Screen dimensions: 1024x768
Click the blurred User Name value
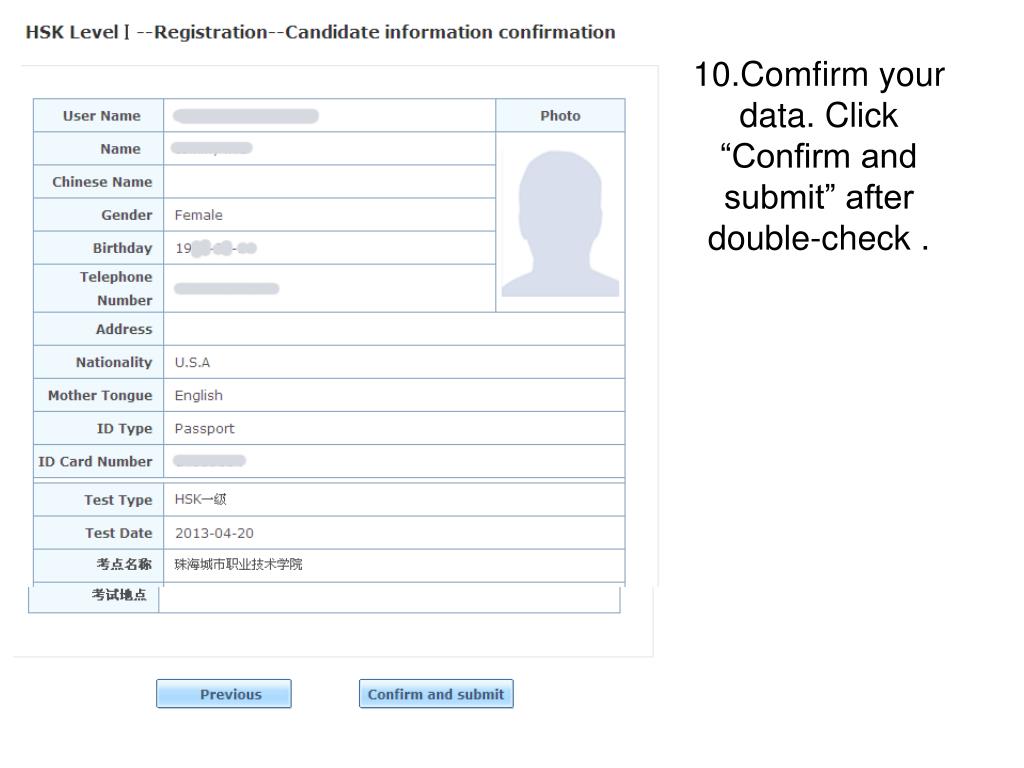coord(246,116)
